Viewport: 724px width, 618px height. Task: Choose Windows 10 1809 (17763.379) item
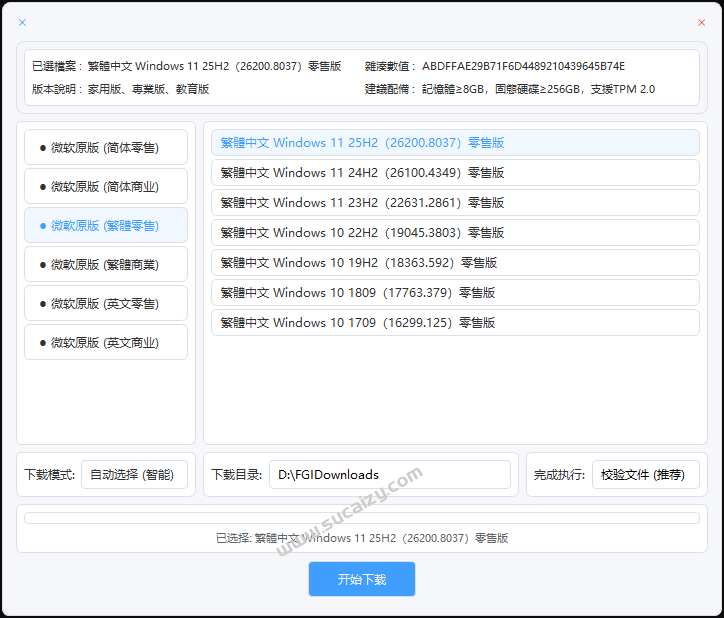(455, 293)
